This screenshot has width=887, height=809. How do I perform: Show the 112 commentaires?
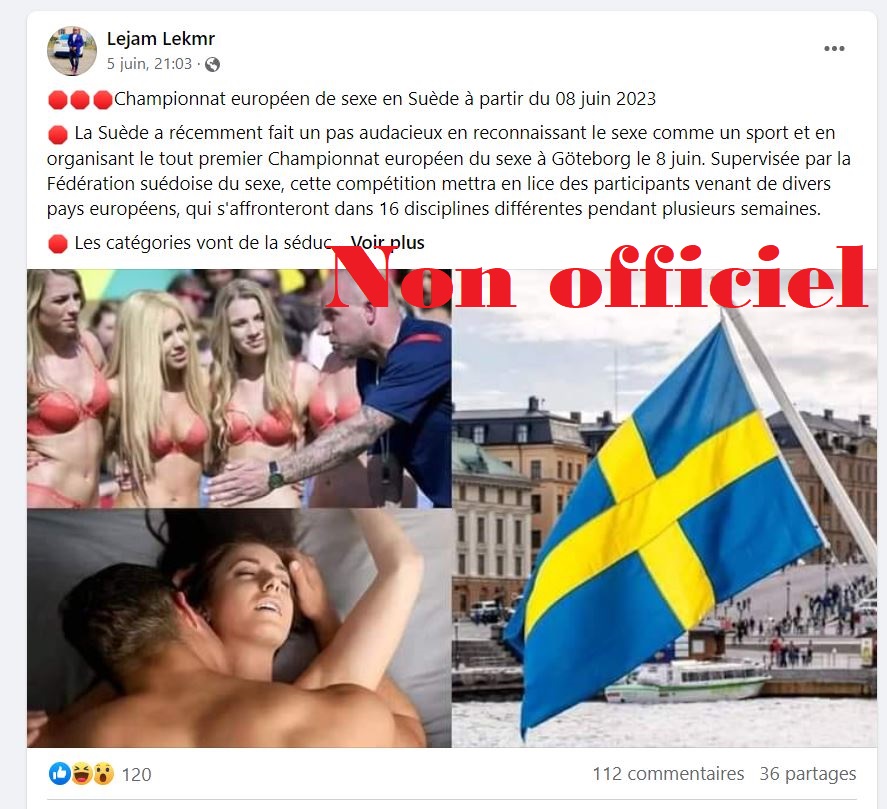(x=668, y=773)
